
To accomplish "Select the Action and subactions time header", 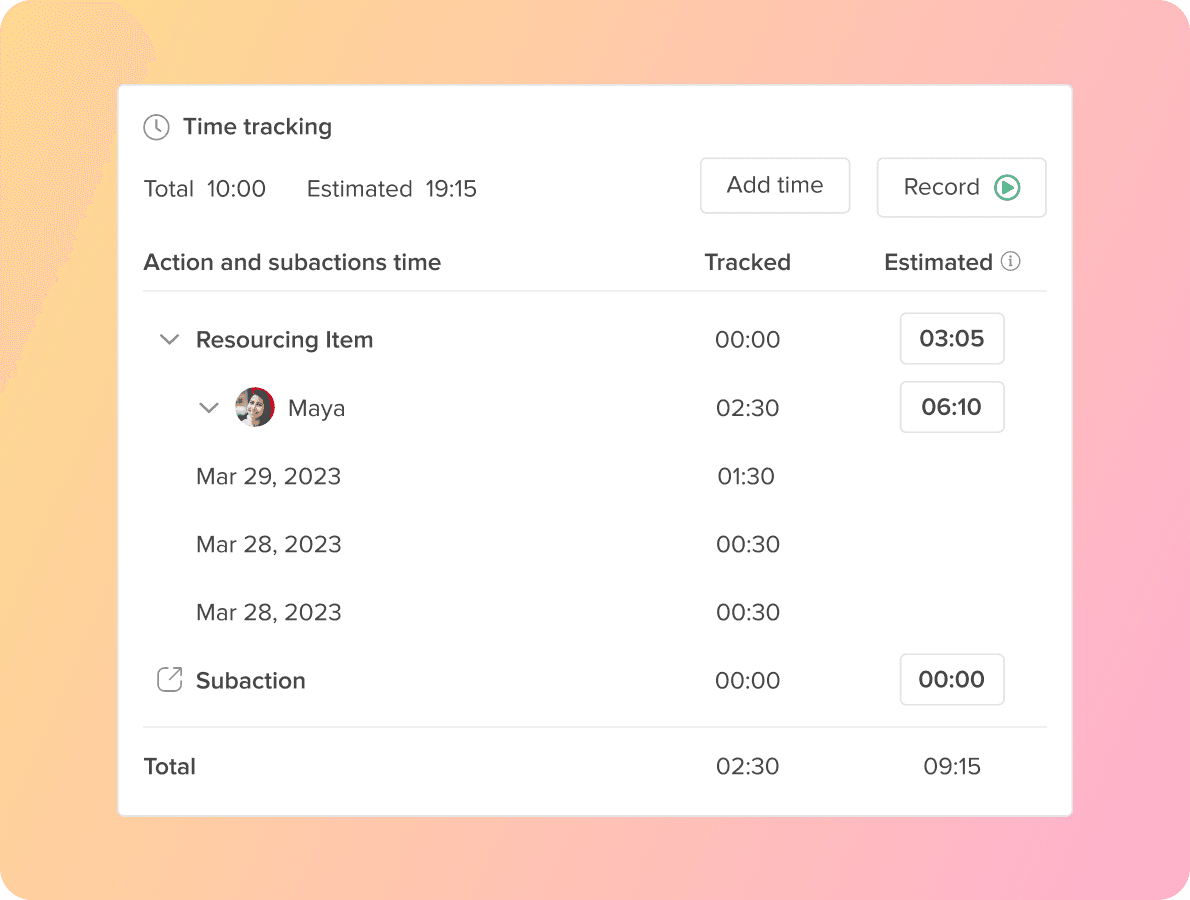I will point(293,261).
